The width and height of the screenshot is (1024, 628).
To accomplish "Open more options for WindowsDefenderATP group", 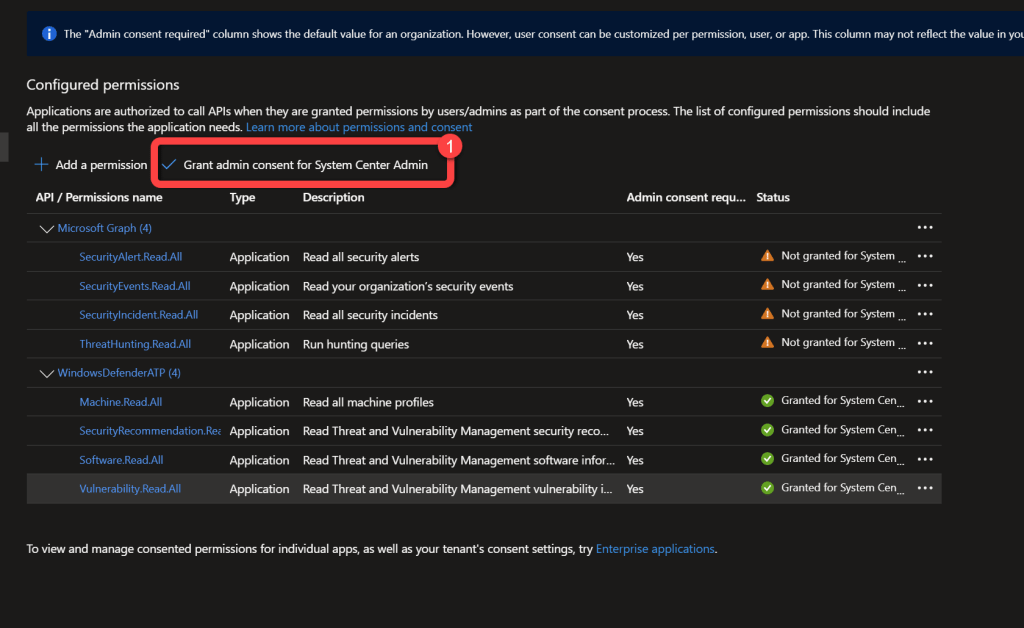I will point(924,373).
